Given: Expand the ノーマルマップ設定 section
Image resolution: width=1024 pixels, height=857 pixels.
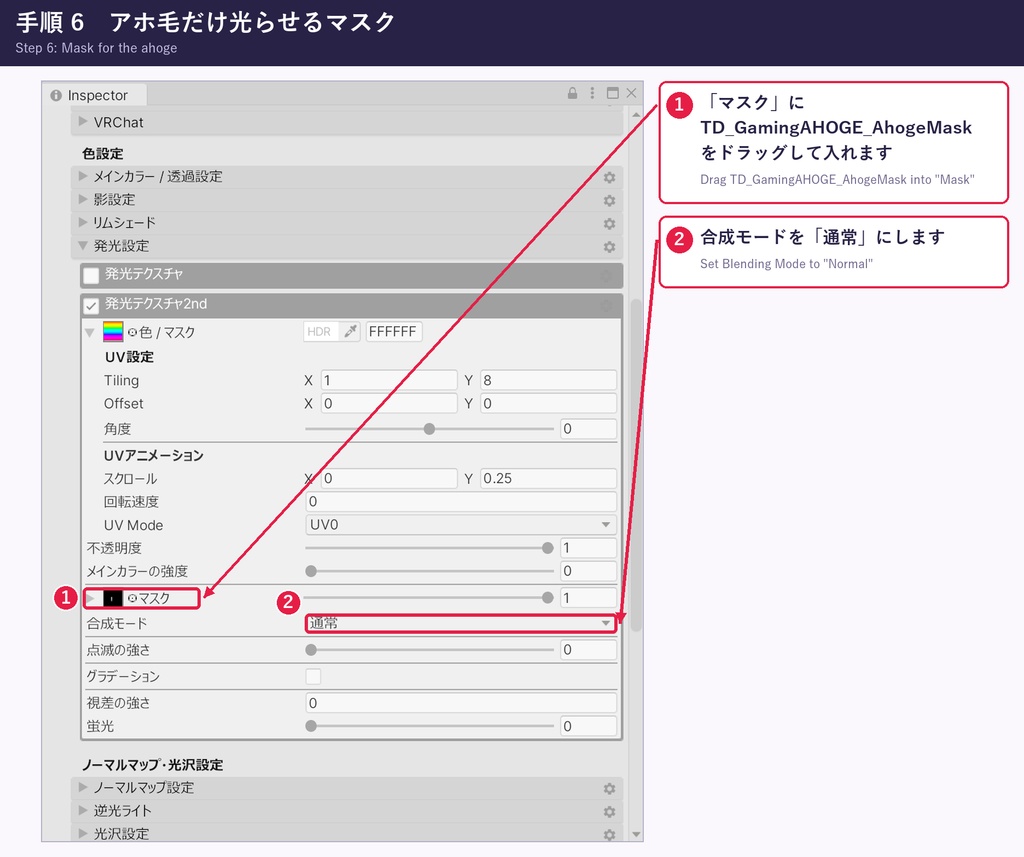Looking at the screenshot, I should (83, 786).
